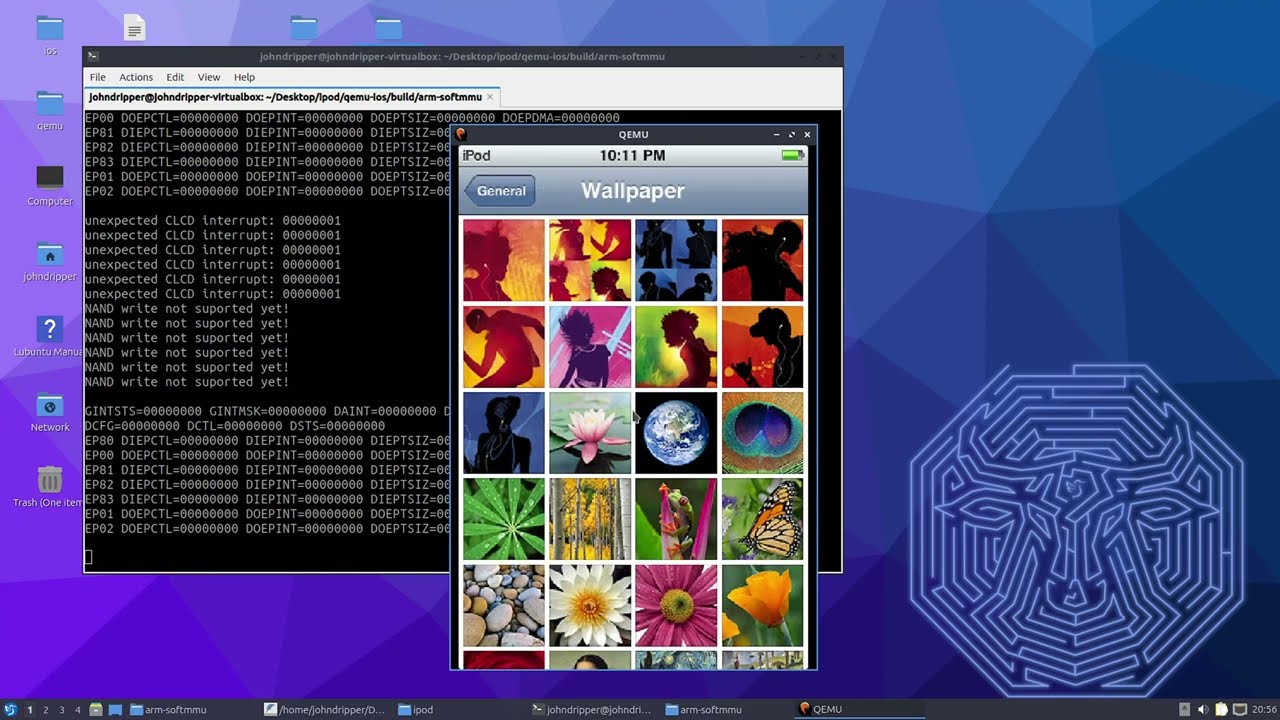
Task: Switch to workspace 1 in pager
Action: click(x=29, y=710)
